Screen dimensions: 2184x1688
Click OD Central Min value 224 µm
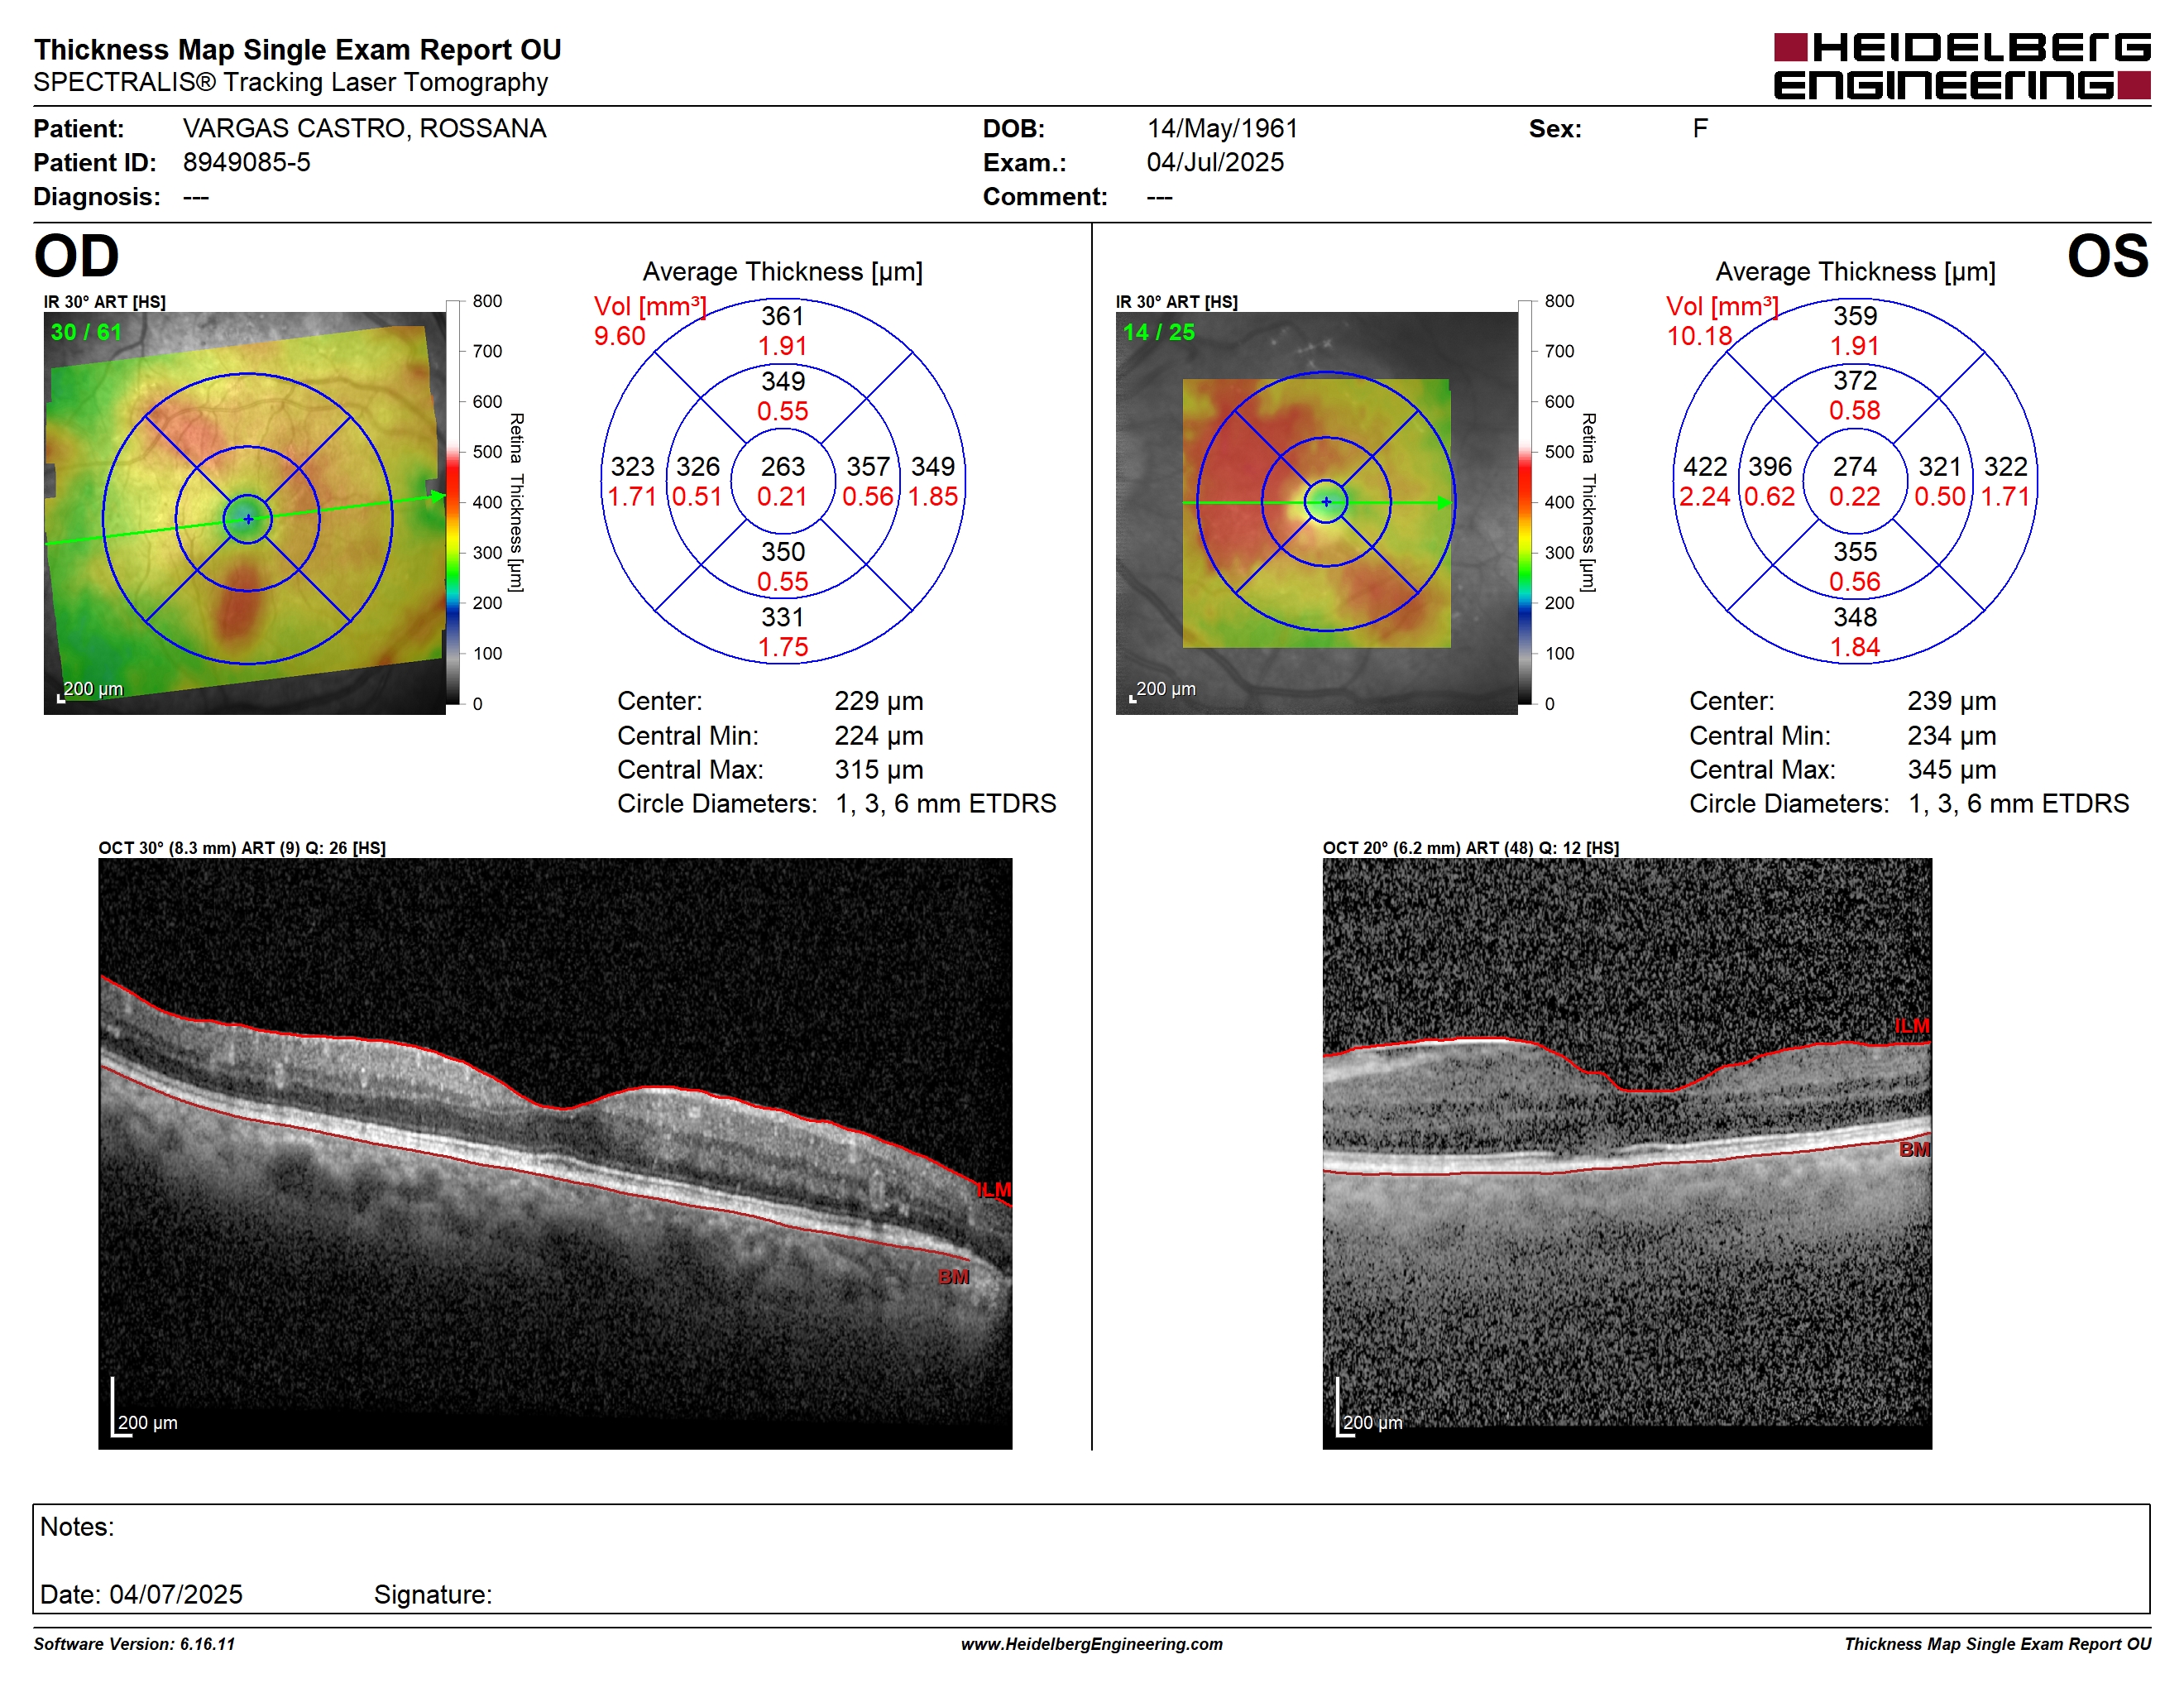[879, 736]
